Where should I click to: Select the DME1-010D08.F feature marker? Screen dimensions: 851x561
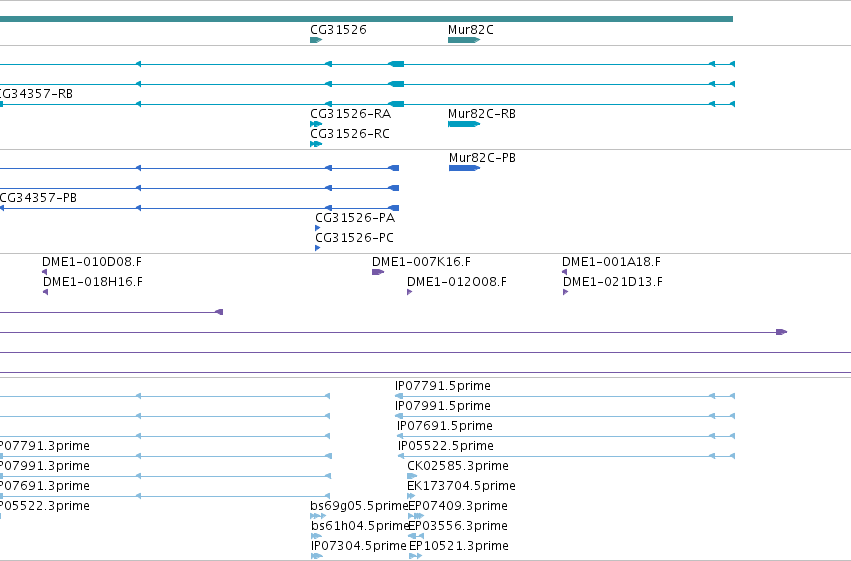click(45, 272)
